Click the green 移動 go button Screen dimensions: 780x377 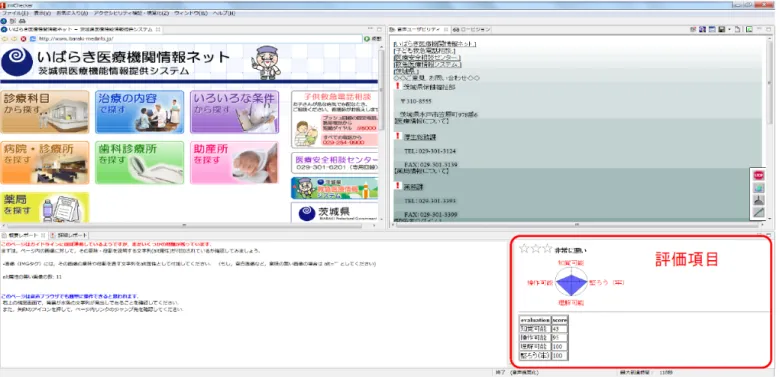point(372,39)
